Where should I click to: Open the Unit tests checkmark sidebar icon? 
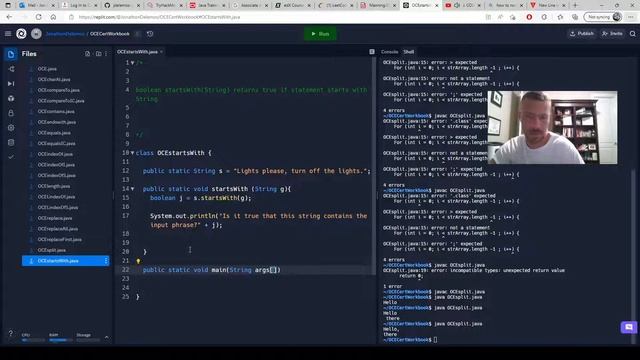[x=11, y=157]
